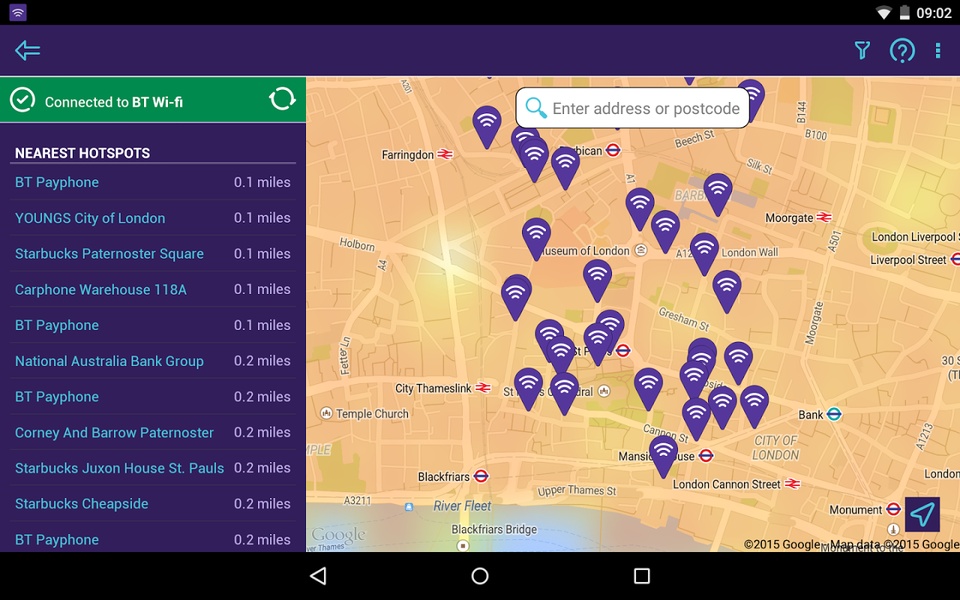Screen dimensions: 960x600
Task: Open National Australia Bank Group hotspot
Action: tap(152, 361)
